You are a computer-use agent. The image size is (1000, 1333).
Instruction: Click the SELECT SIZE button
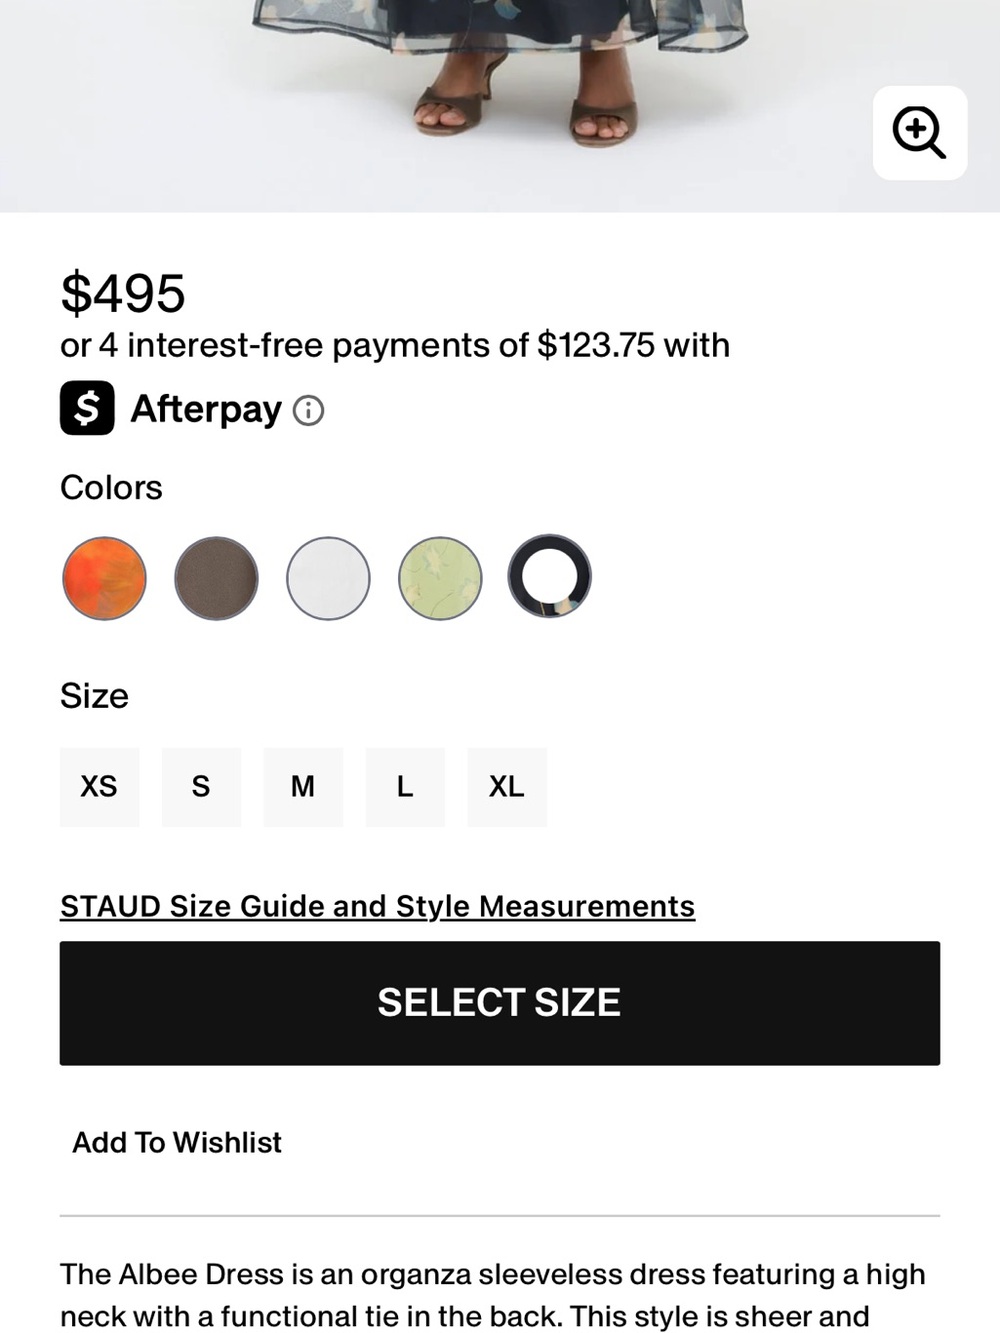click(x=500, y=1003)
